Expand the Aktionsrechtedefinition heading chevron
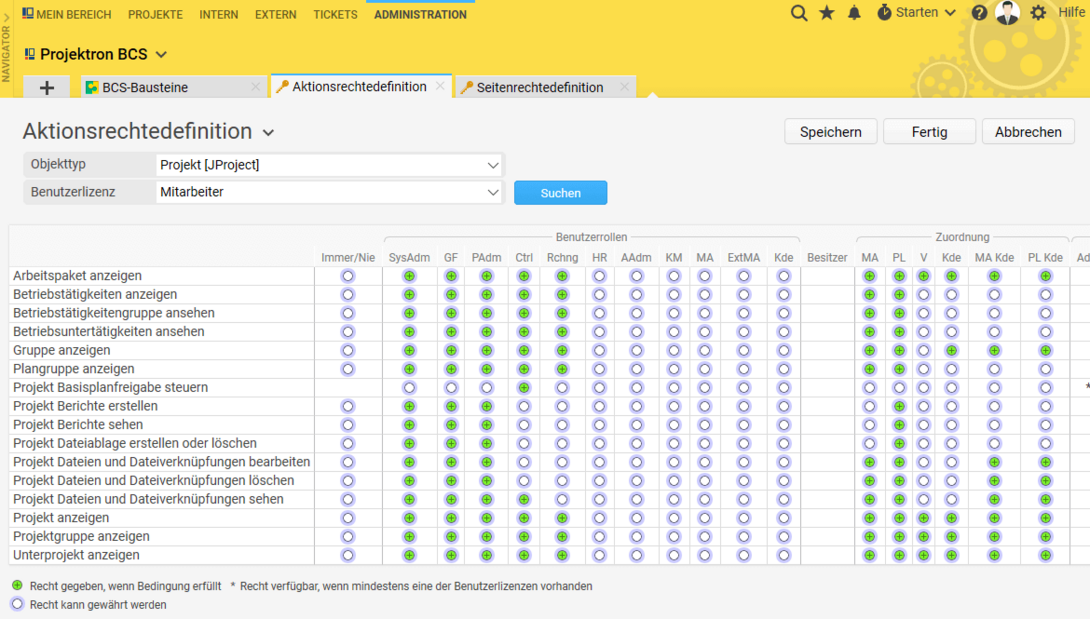The image size is (1090, 619). click(x=268, y=132)
